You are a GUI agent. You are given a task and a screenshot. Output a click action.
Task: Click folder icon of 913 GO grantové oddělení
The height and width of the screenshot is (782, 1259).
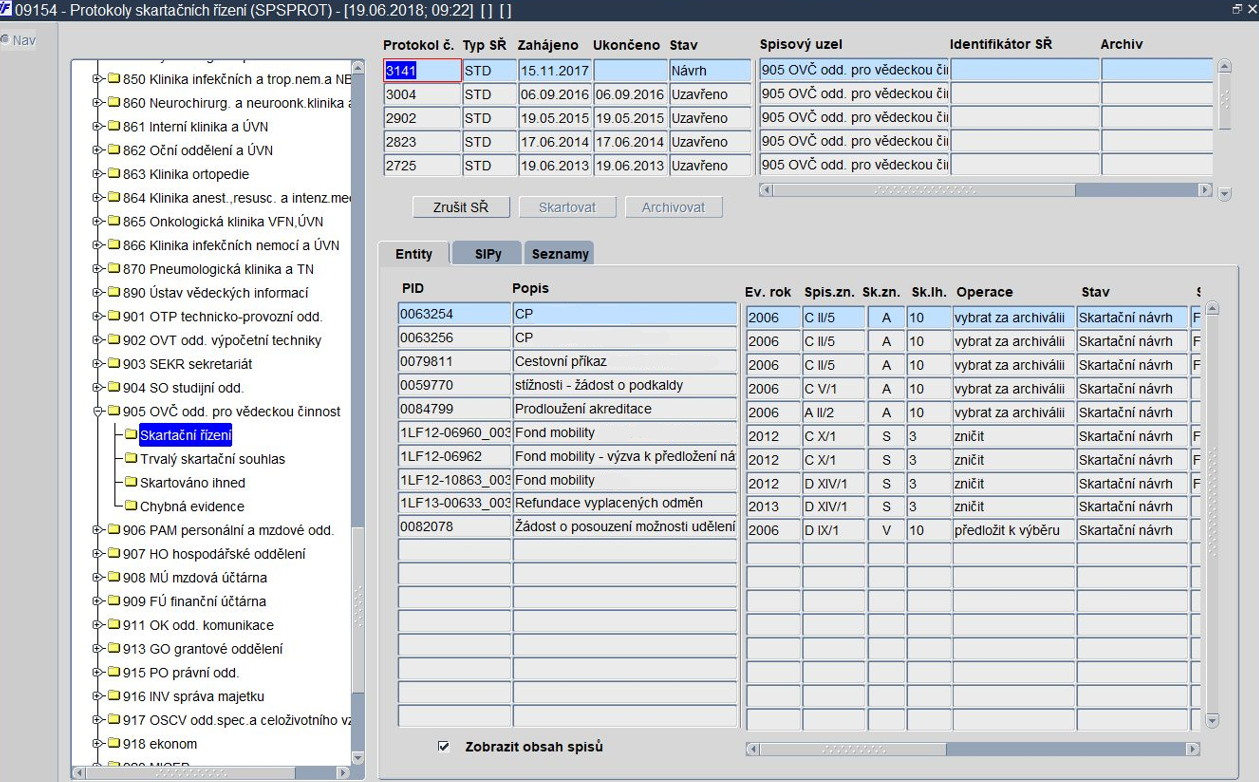coord(114,649)
